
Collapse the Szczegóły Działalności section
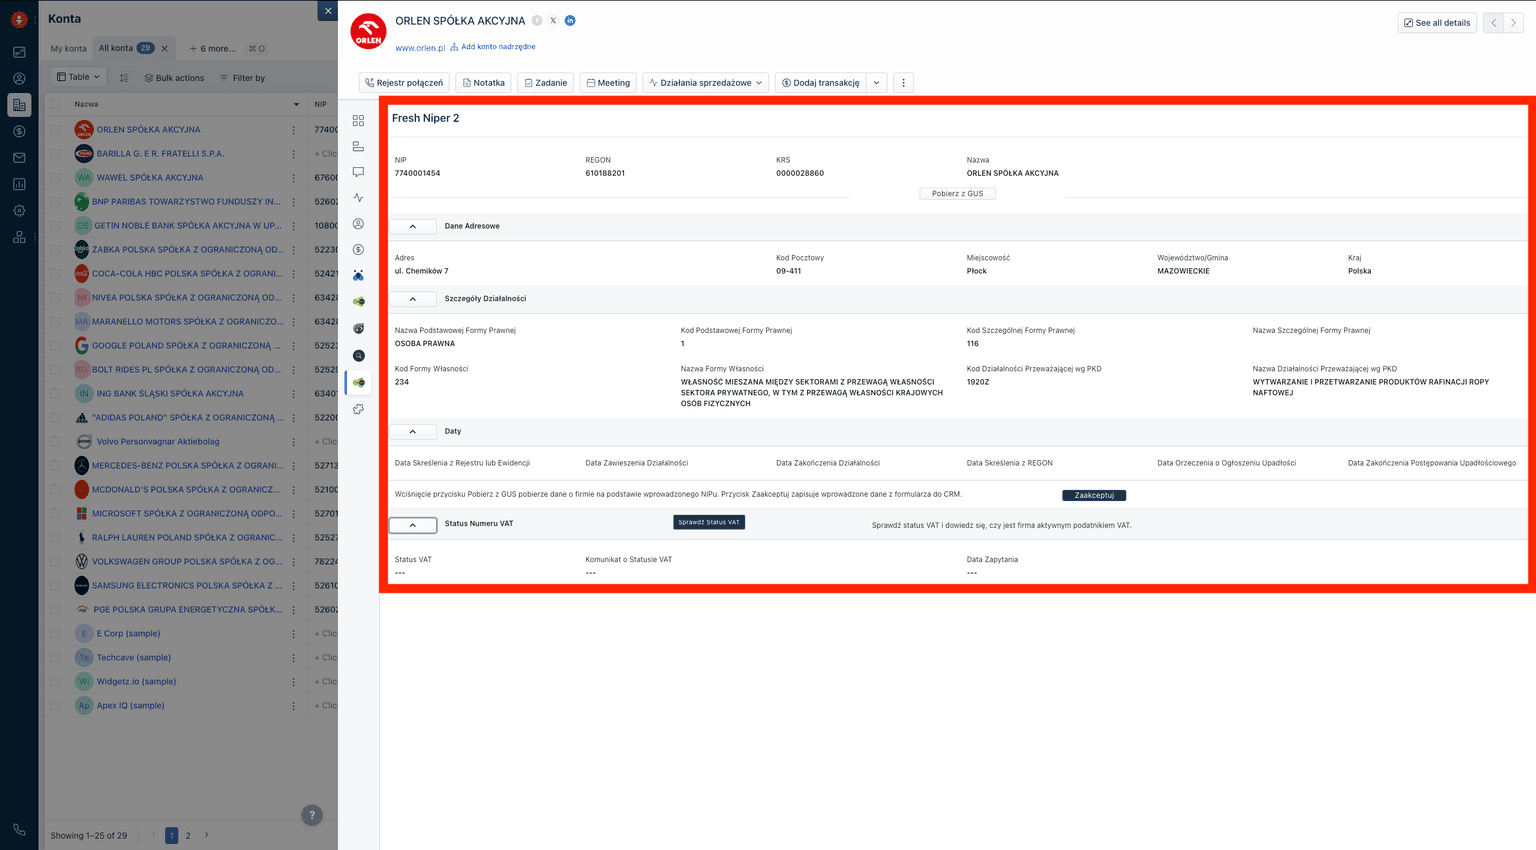pos(412,299)
